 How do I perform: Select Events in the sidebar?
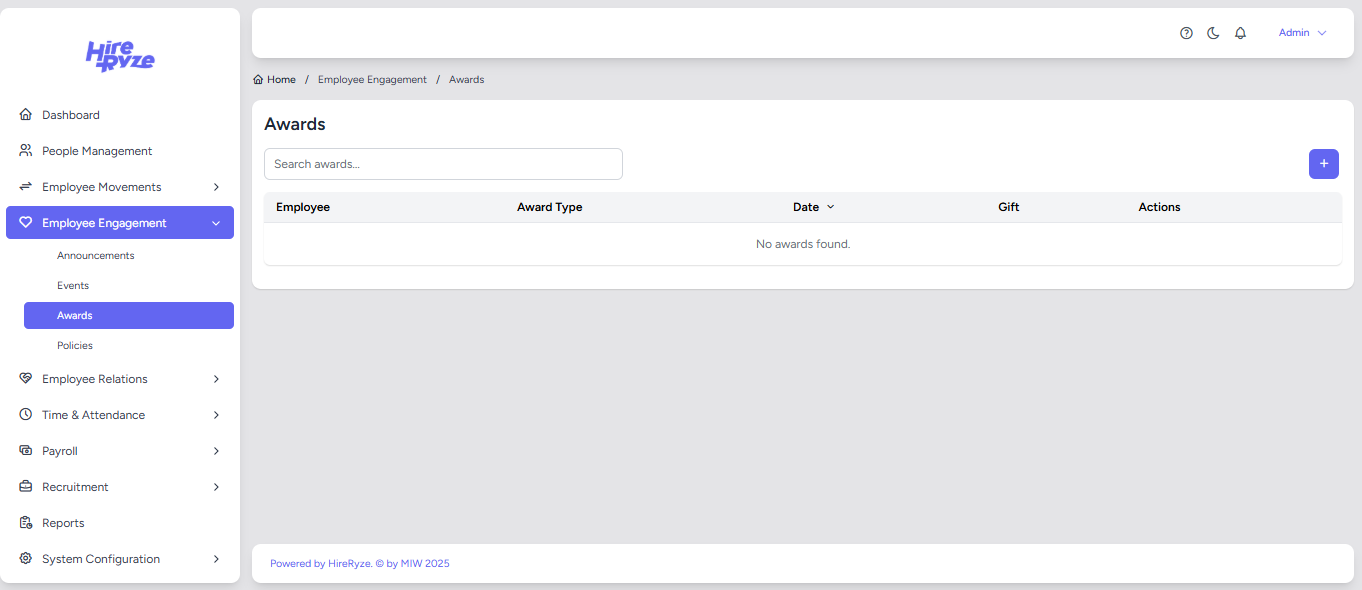pos(73,286)
